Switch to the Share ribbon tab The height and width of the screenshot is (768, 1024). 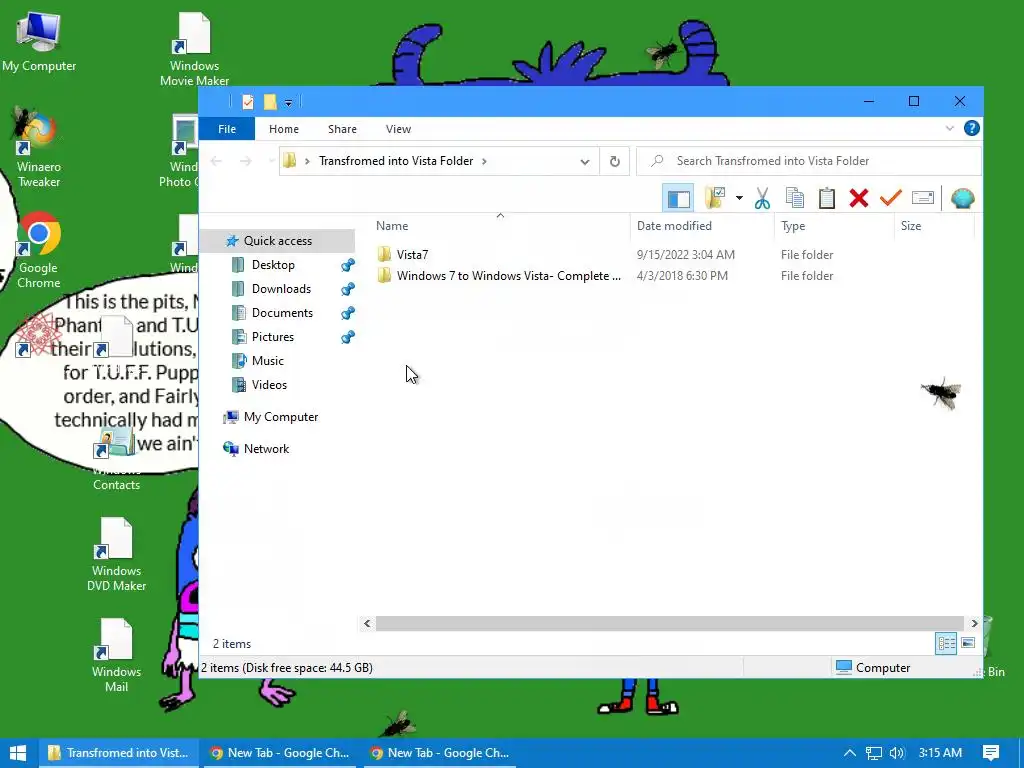342,129
